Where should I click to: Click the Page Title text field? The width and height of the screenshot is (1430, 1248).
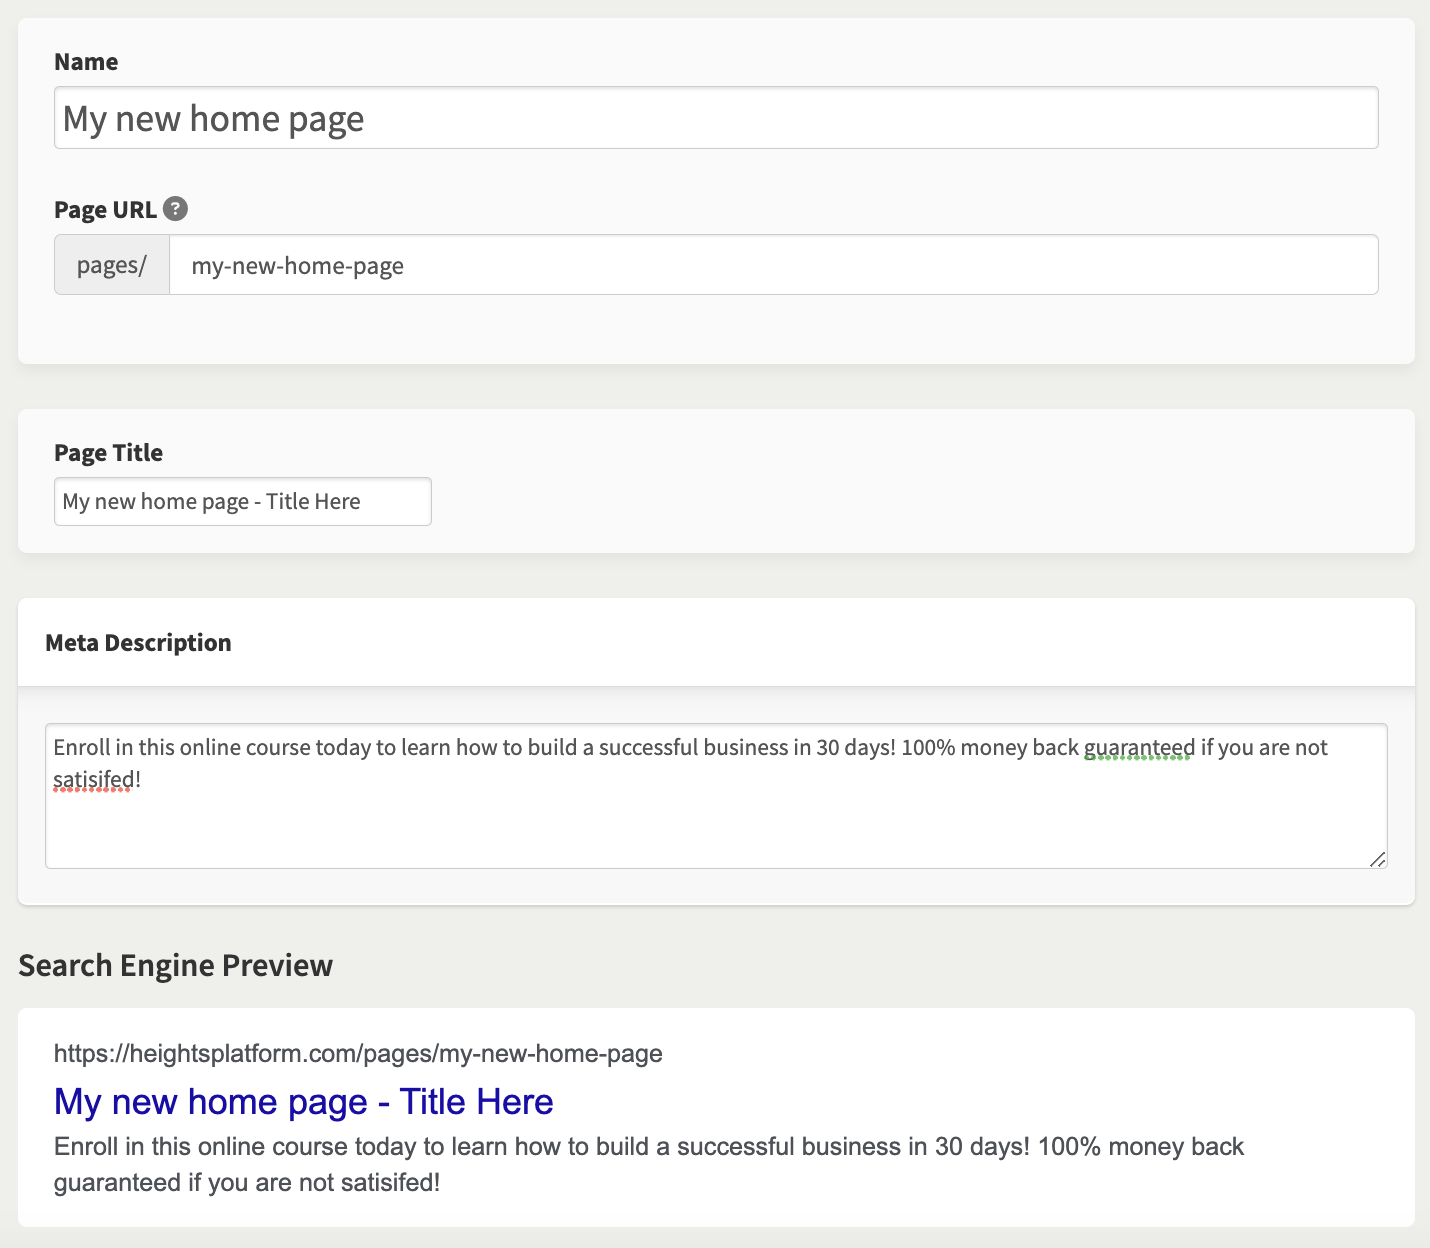tap(242, 501)
